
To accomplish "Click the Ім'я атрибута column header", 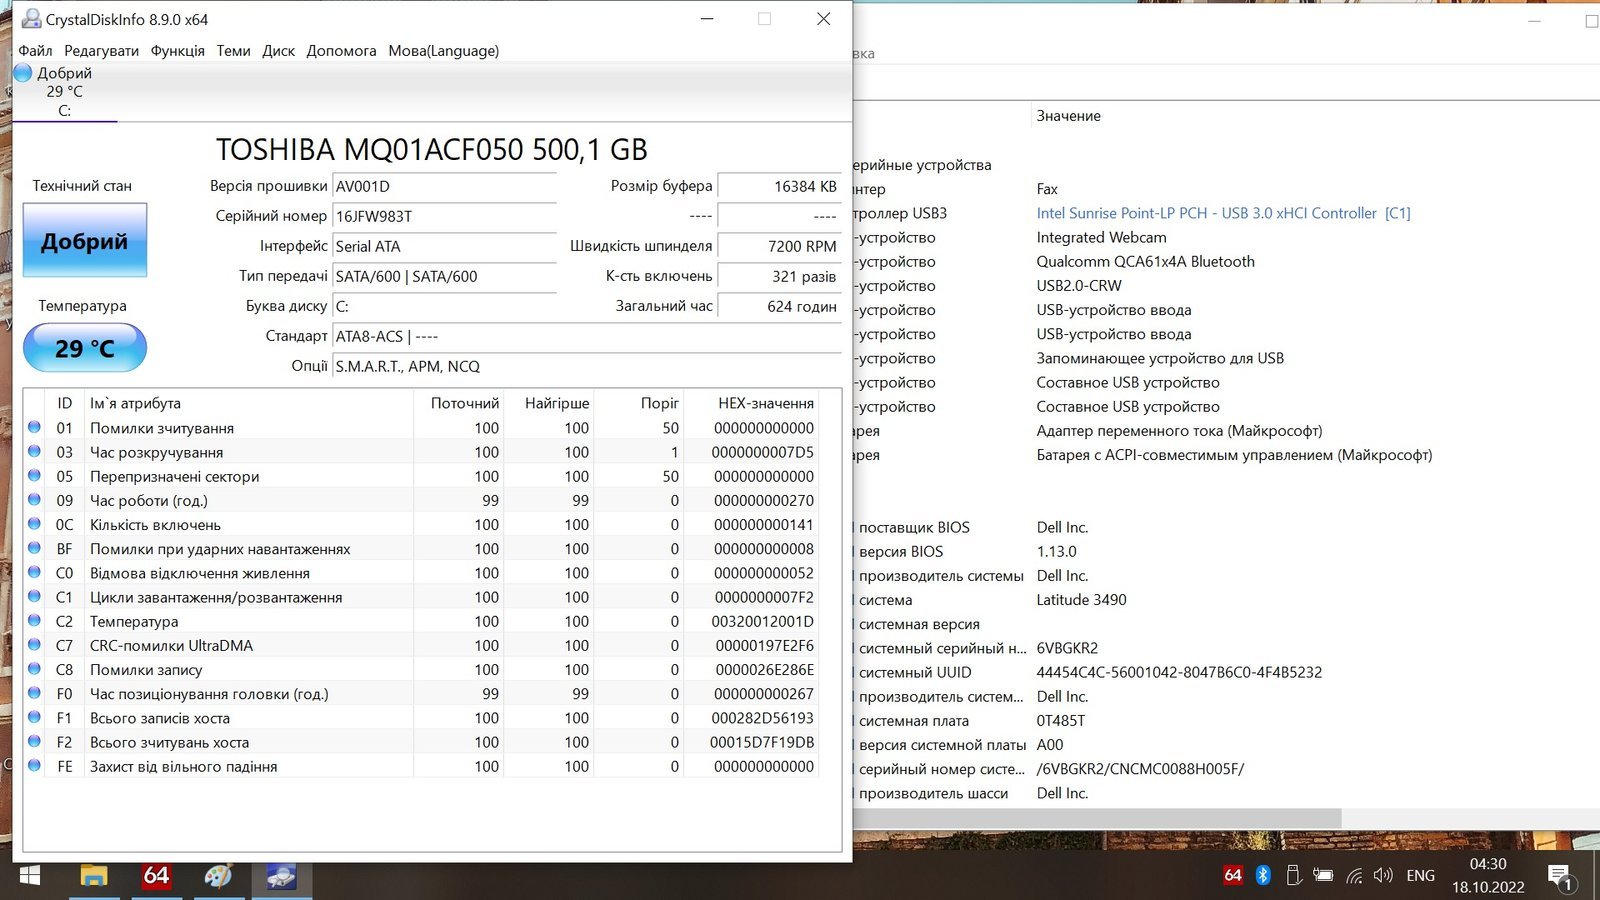I will click(248, 403).
